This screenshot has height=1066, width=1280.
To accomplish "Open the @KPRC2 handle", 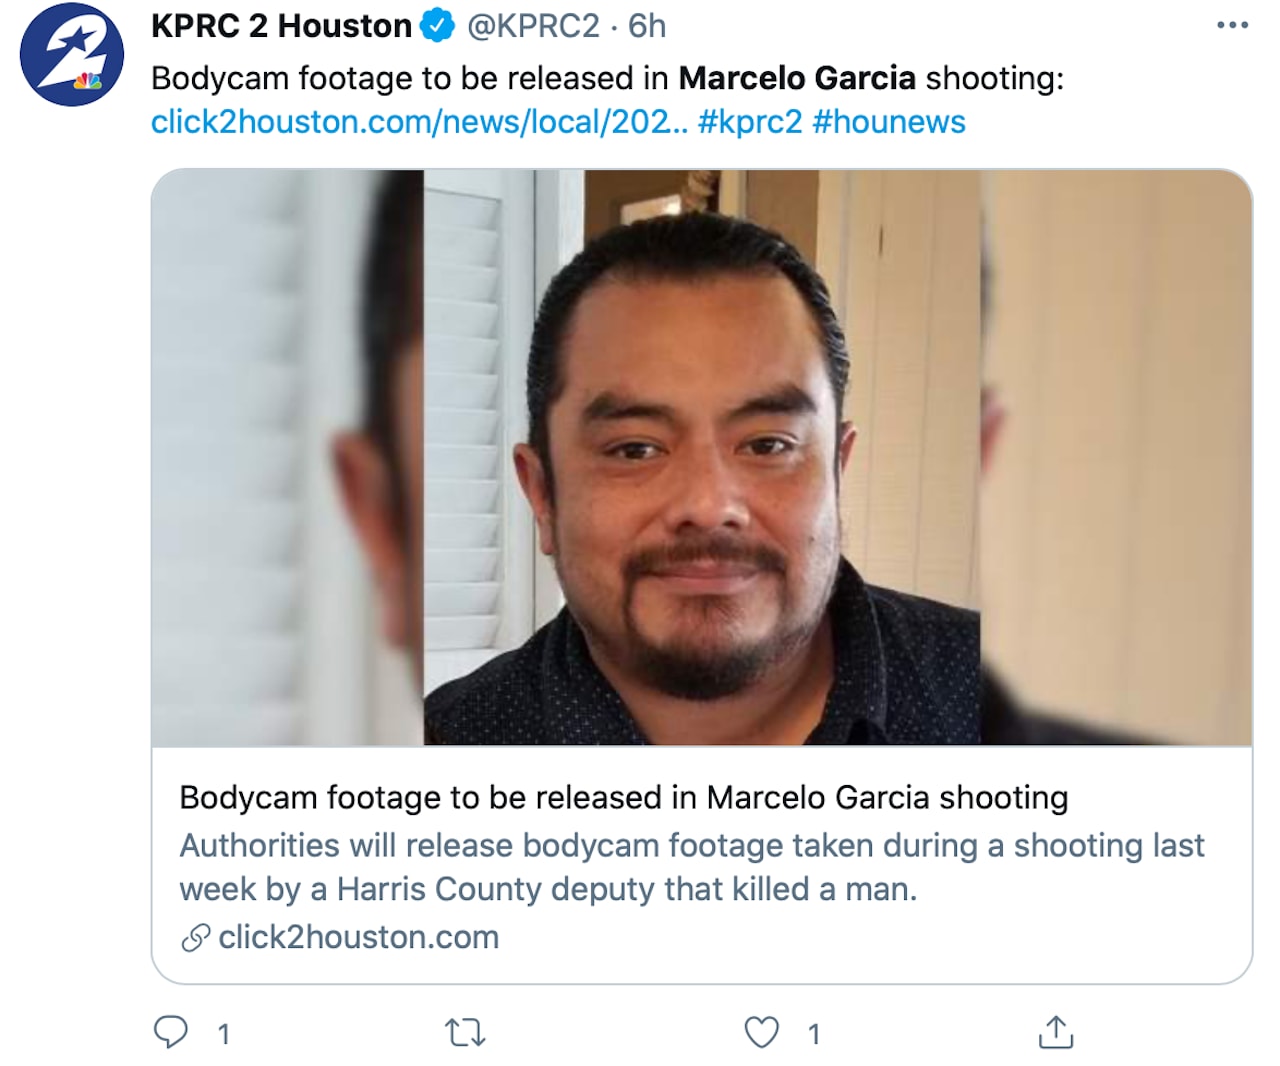I will coord(533,26).
